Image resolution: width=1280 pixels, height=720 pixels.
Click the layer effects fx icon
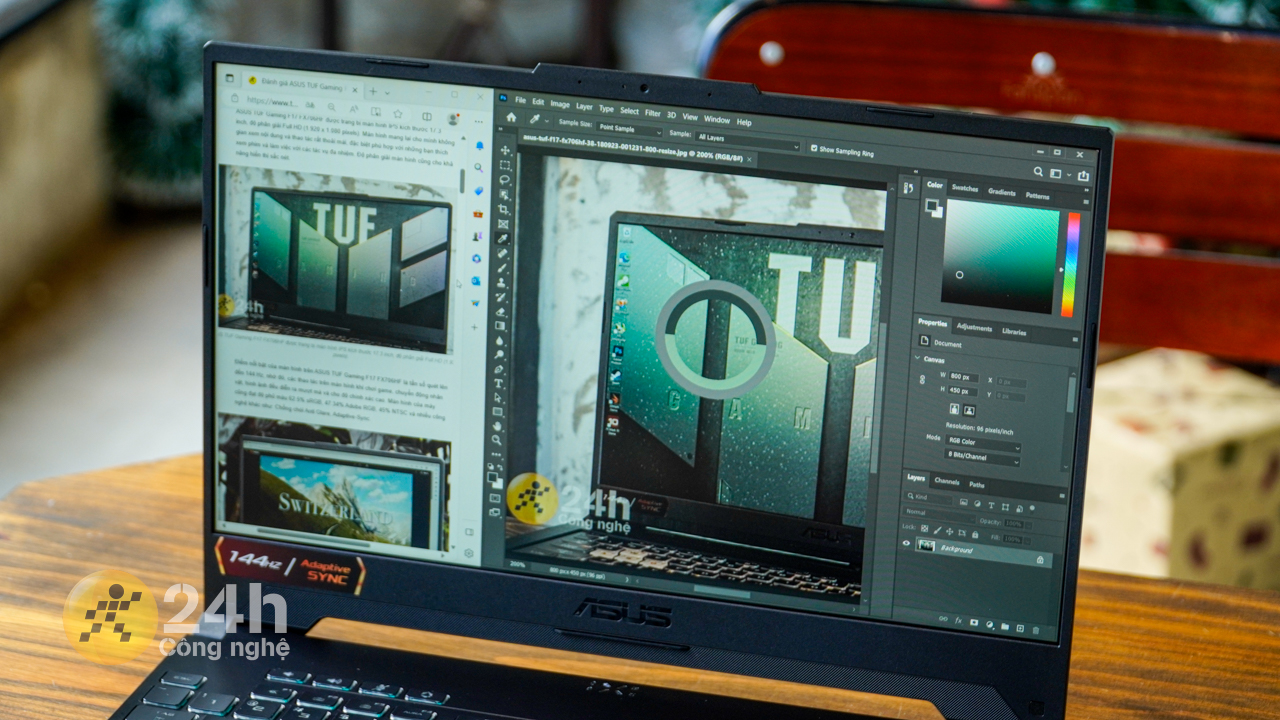(x=958, y=621)
